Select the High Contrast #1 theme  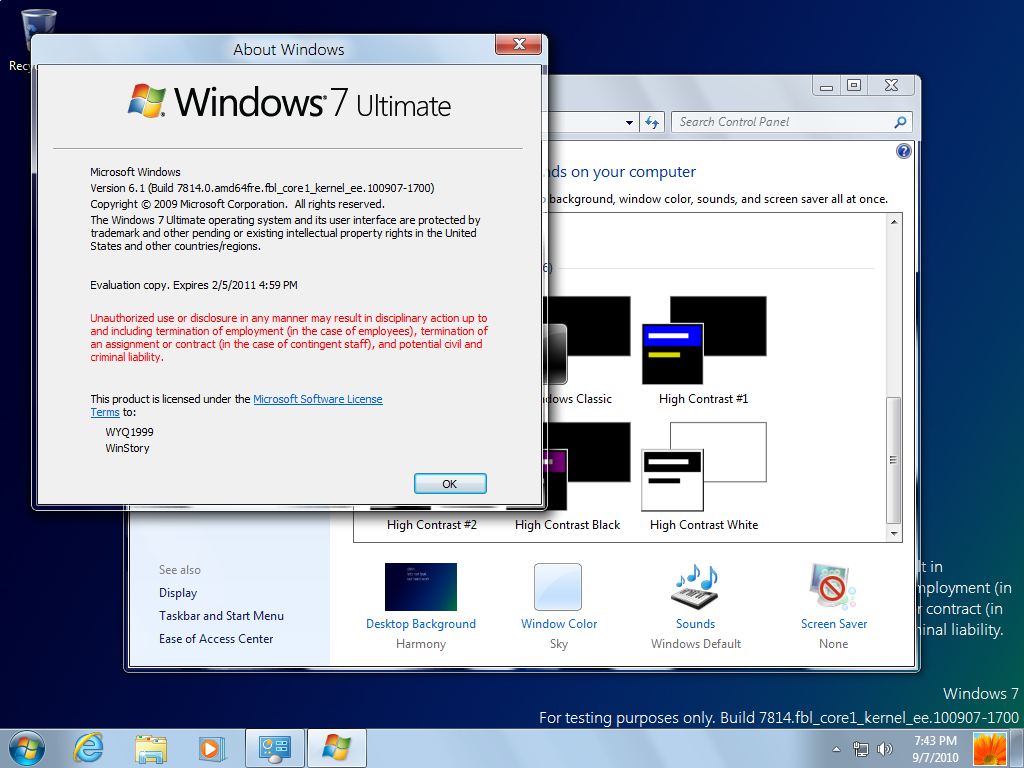pyautogui.click(x=703, y=351)
